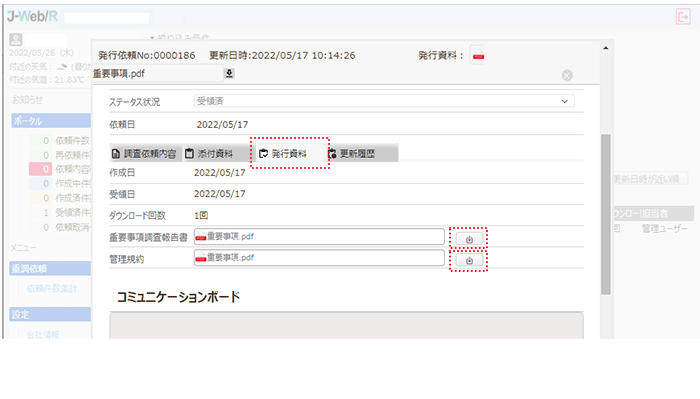Viewport: 700px width, 399px height.
Task: Open 重調依頼 in the sidebar menu
Action: [50, 269]
